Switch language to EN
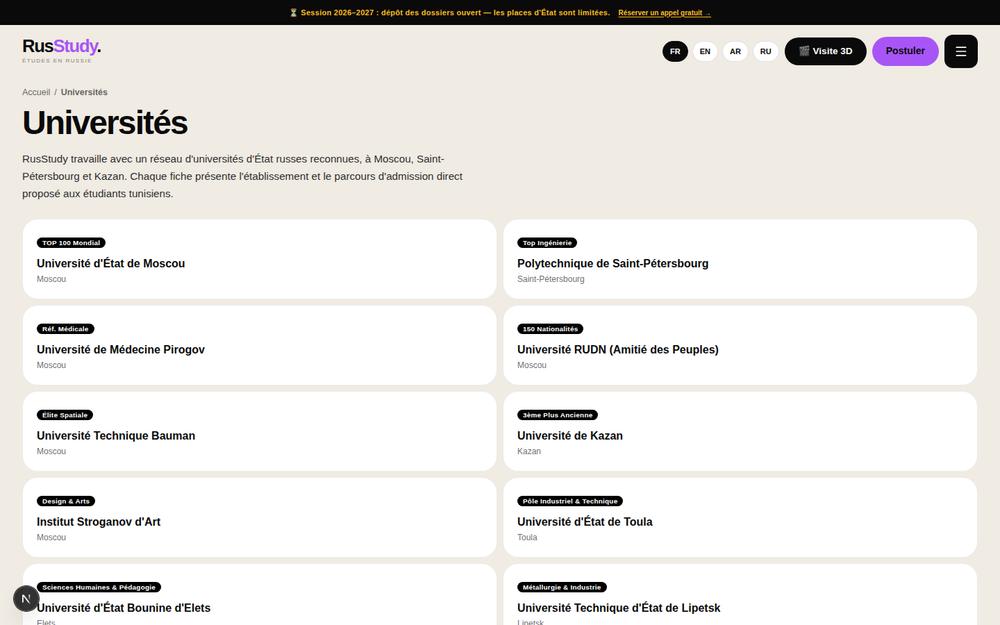This screenshot has width=1000, height=625. pyautogui.click(x=705, y=52)
